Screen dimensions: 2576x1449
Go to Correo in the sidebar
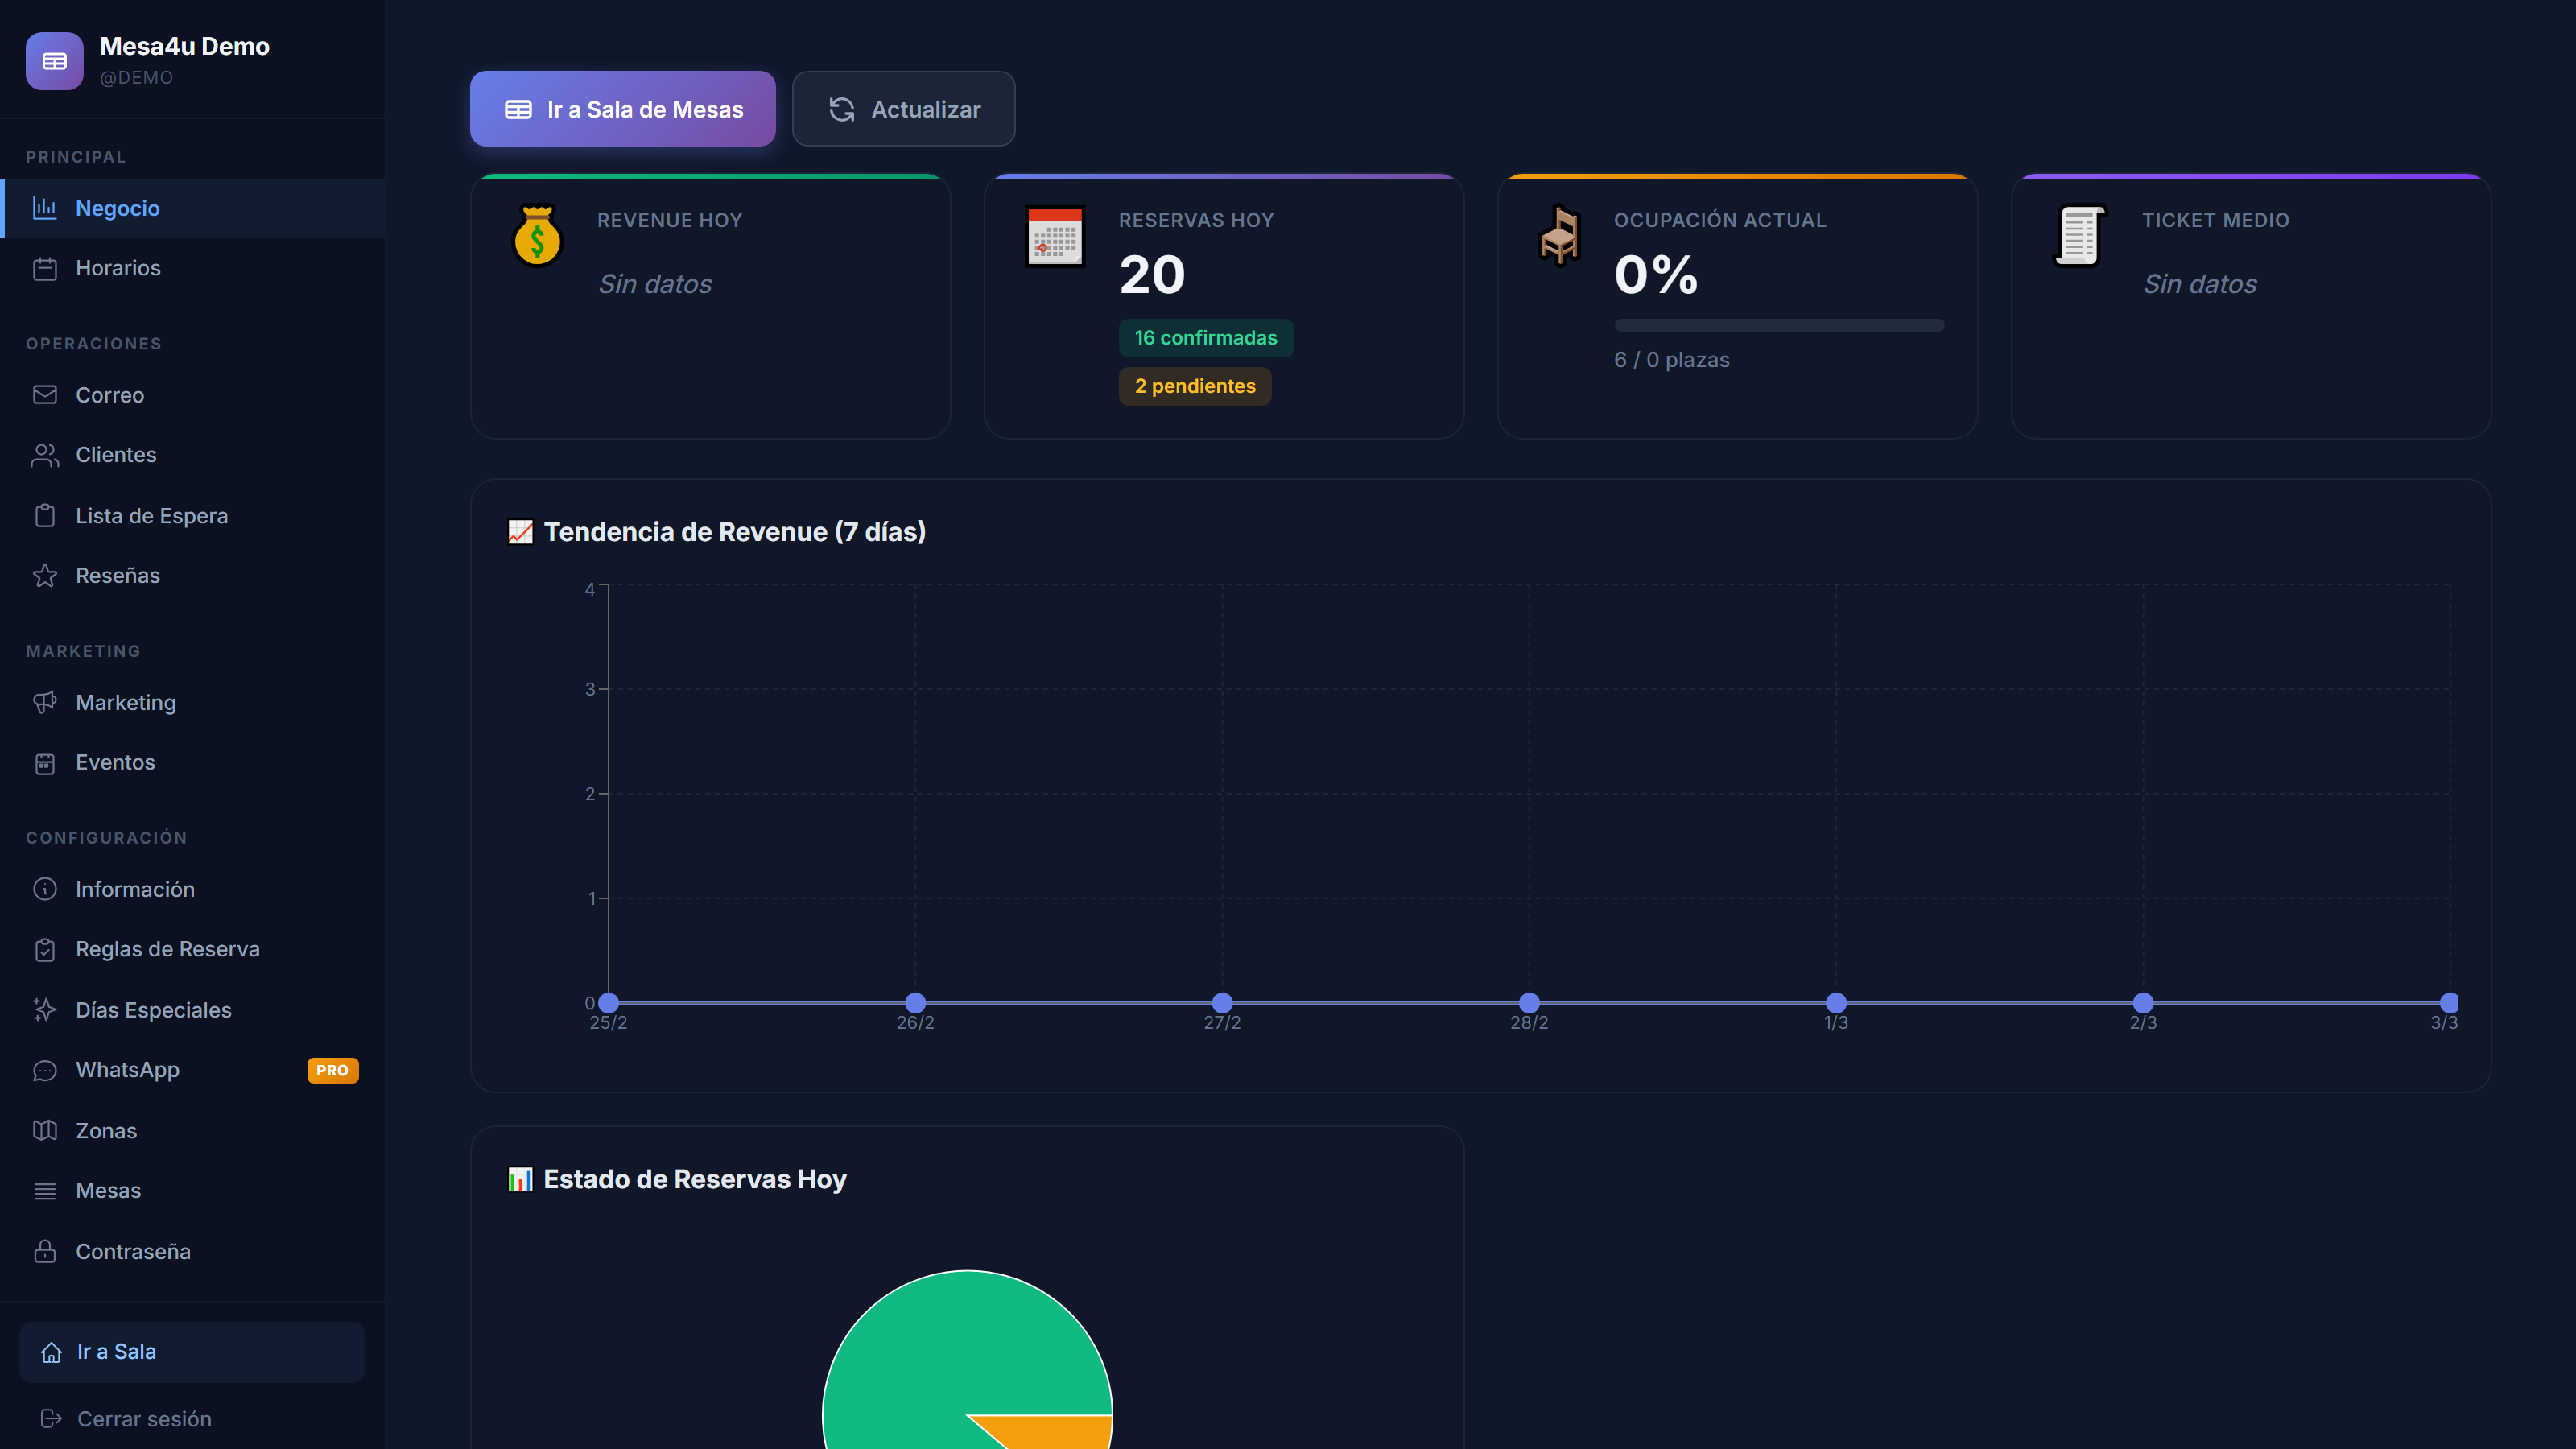pyautogui.click(x=193, y=395)
